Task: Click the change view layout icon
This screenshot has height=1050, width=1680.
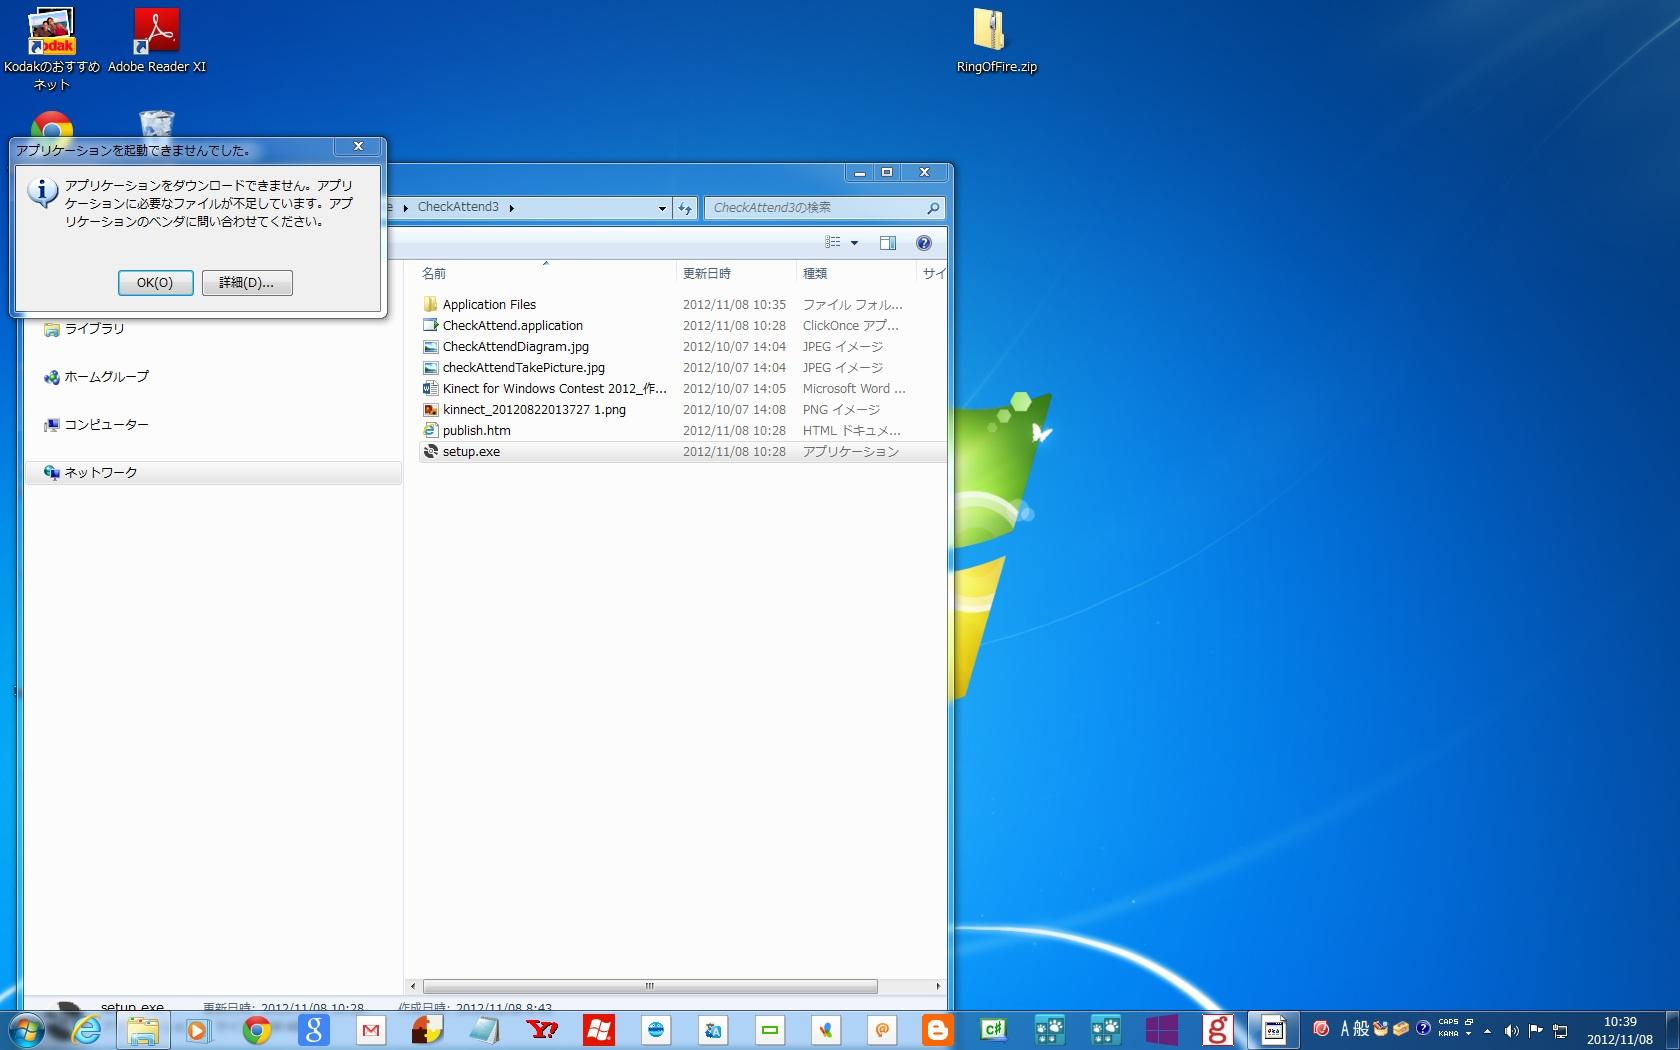Action: (832, 243)
